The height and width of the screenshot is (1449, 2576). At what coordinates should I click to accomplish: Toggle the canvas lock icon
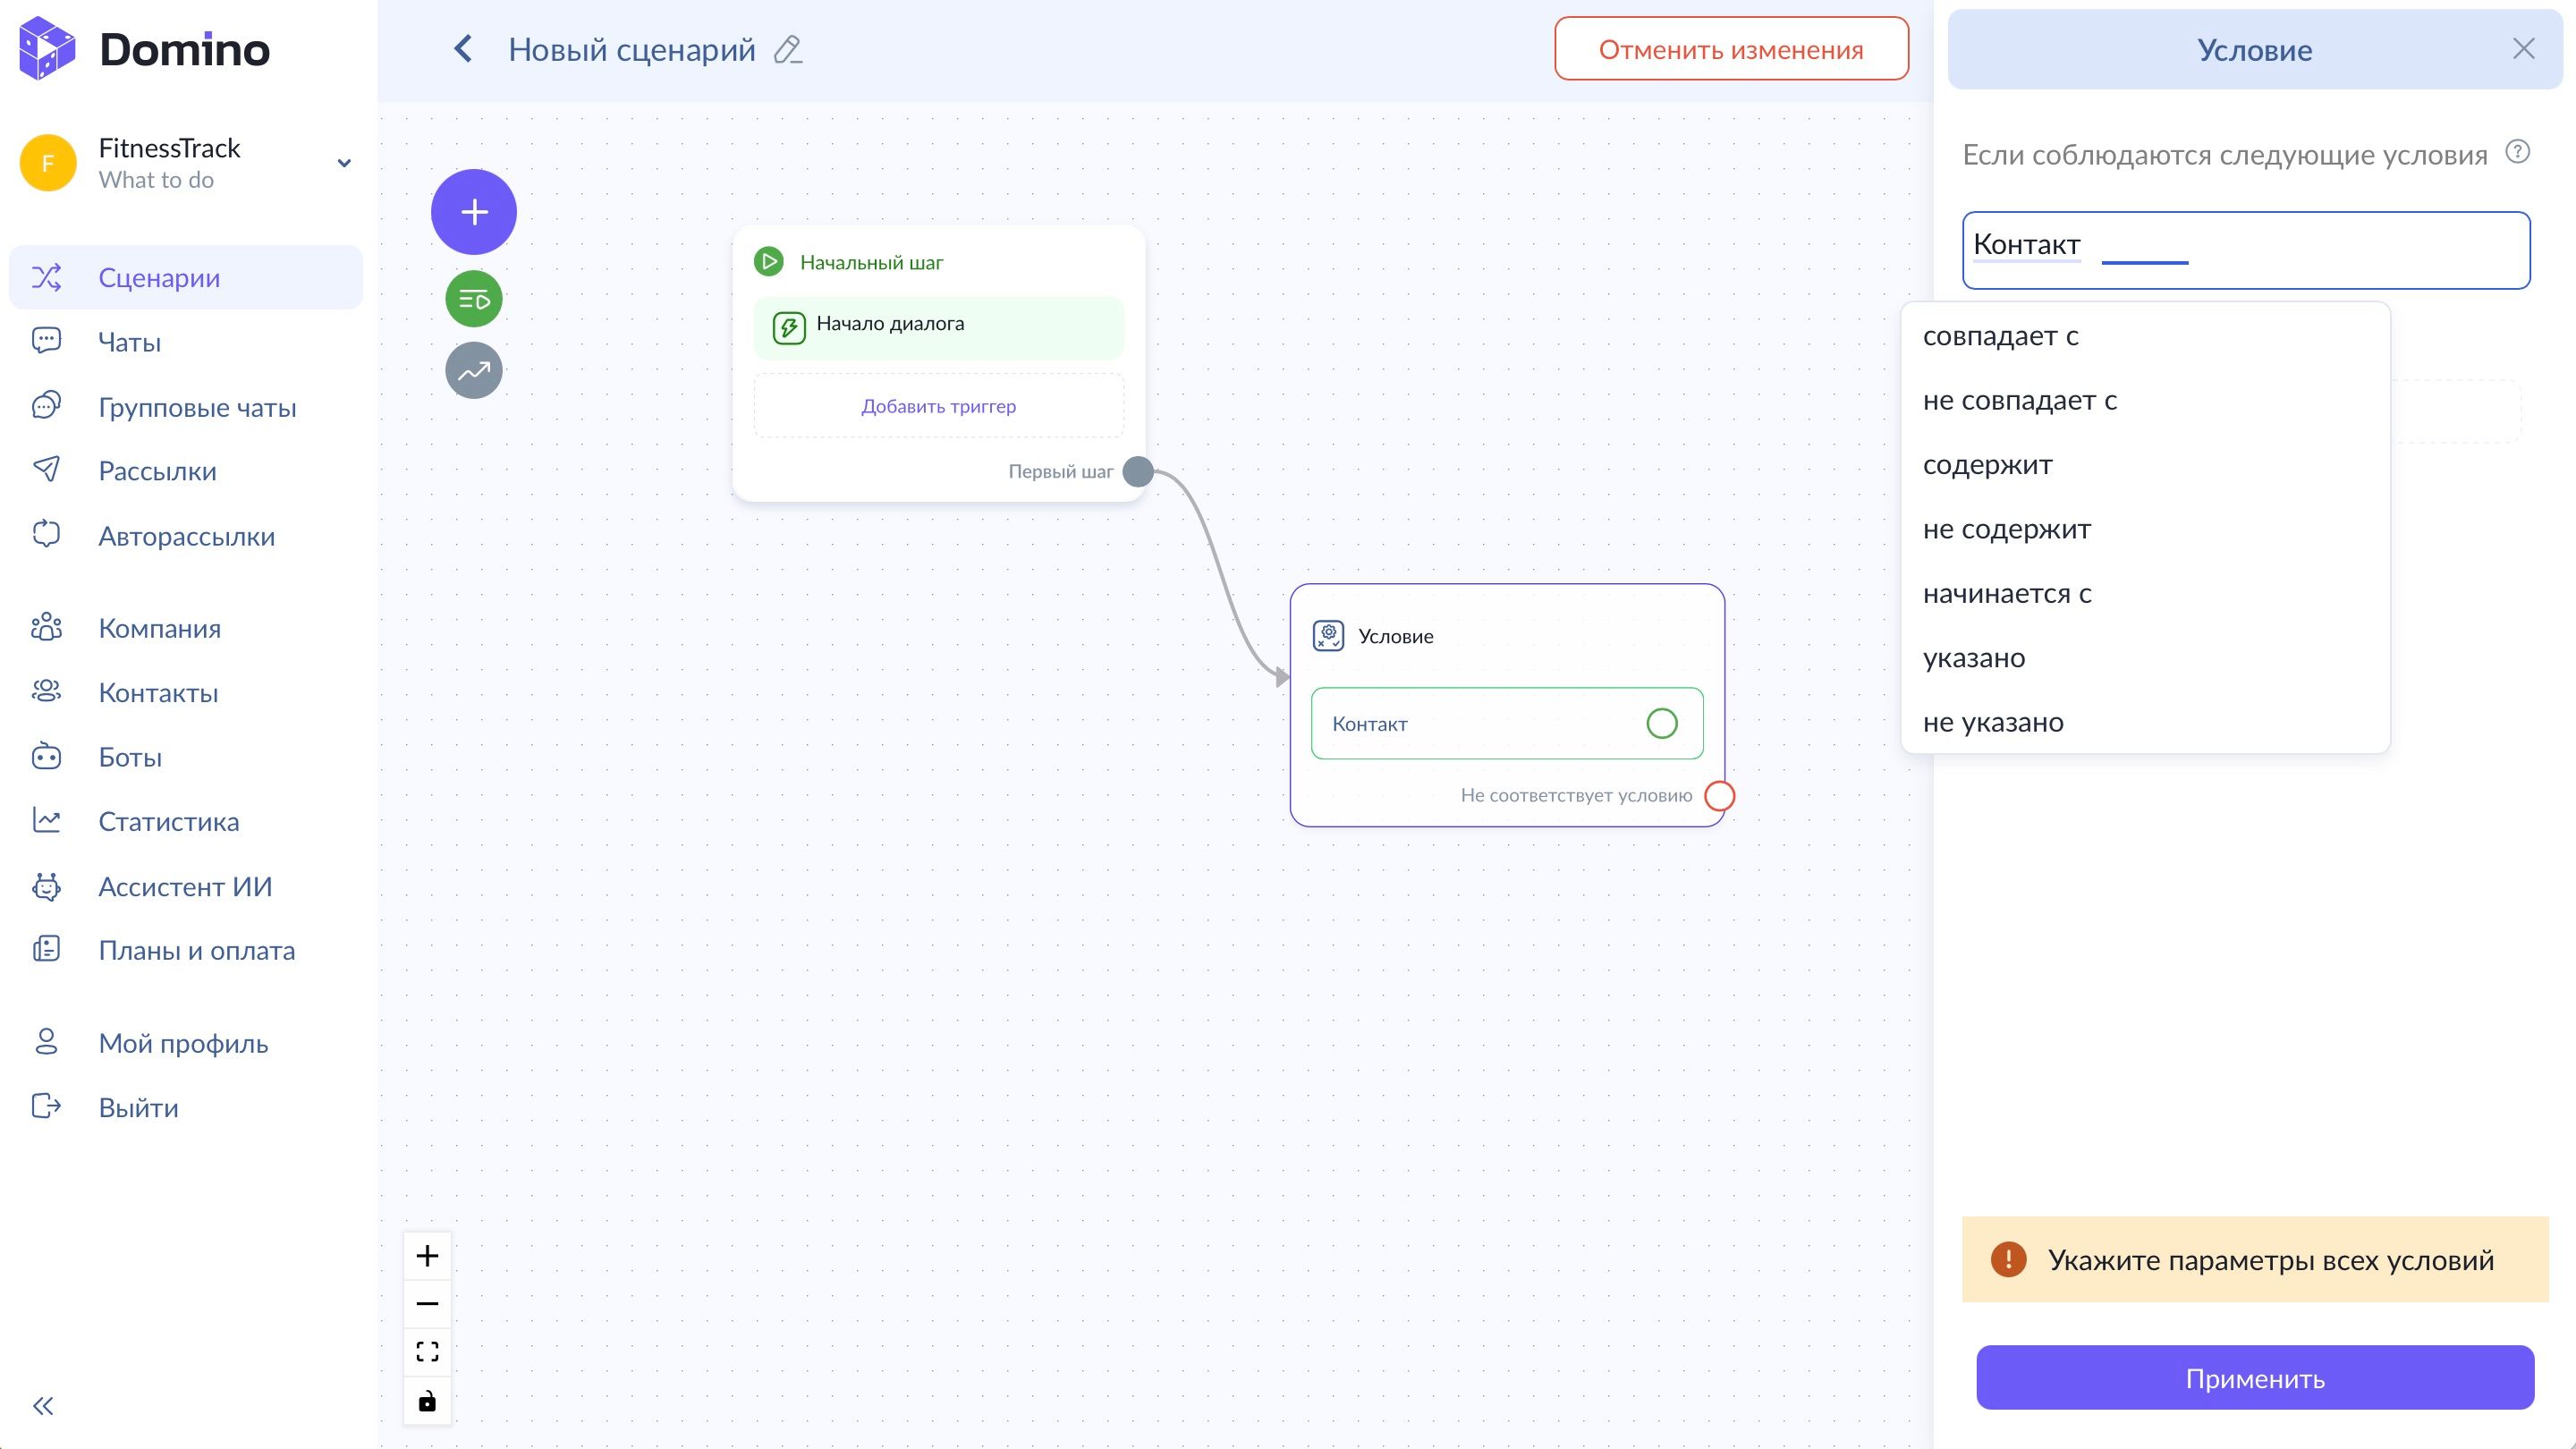[427, 1400]
